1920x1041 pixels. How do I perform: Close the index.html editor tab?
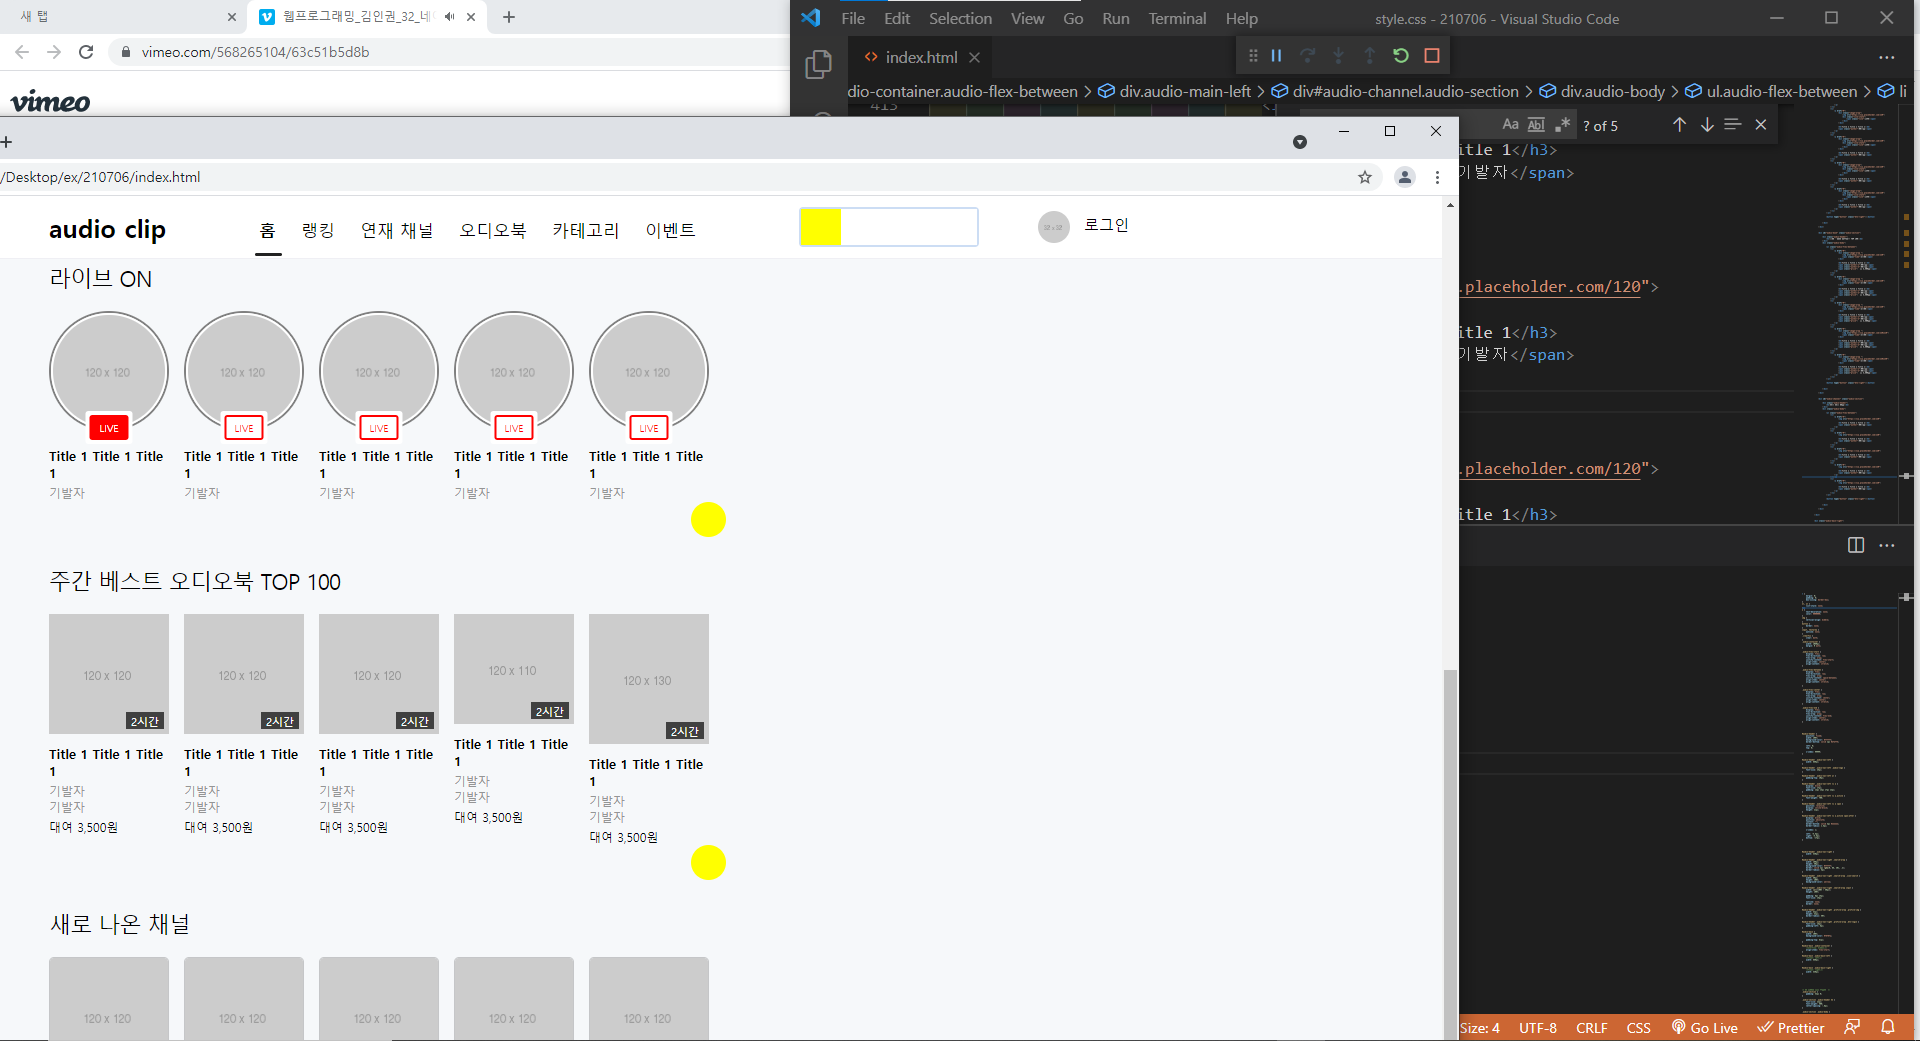[974, 58]
